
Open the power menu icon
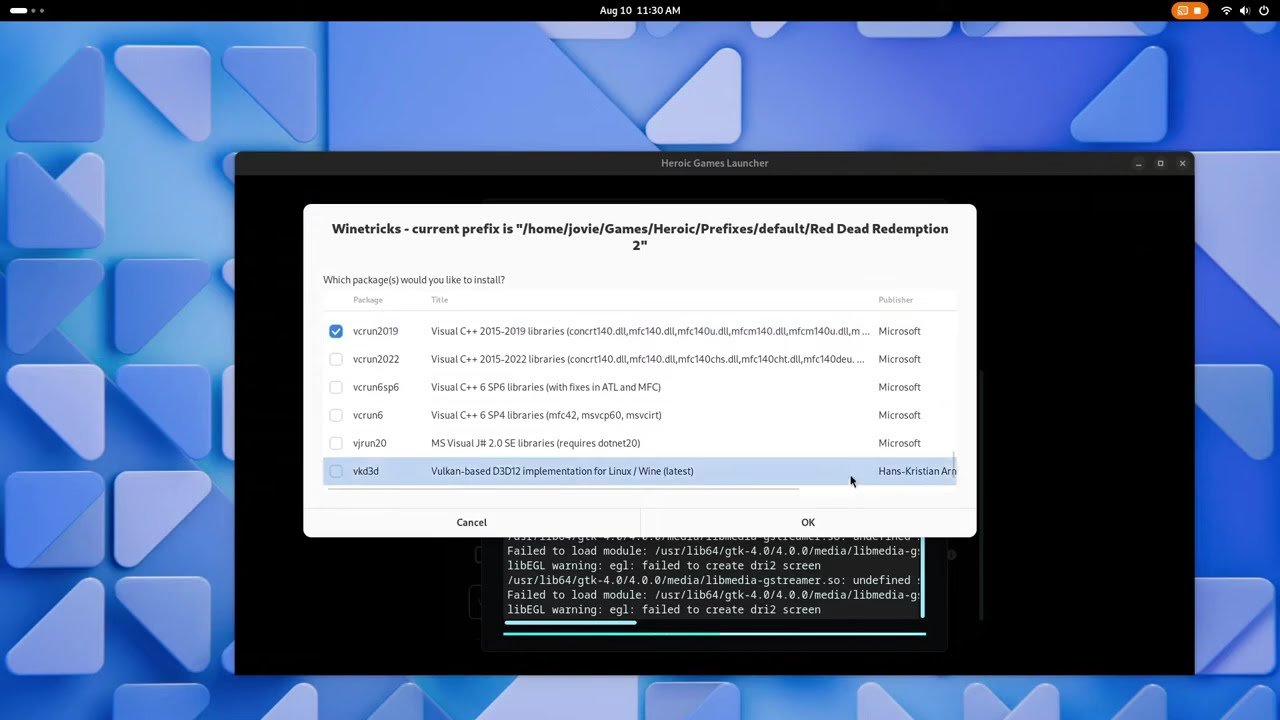pos(1264,10)
